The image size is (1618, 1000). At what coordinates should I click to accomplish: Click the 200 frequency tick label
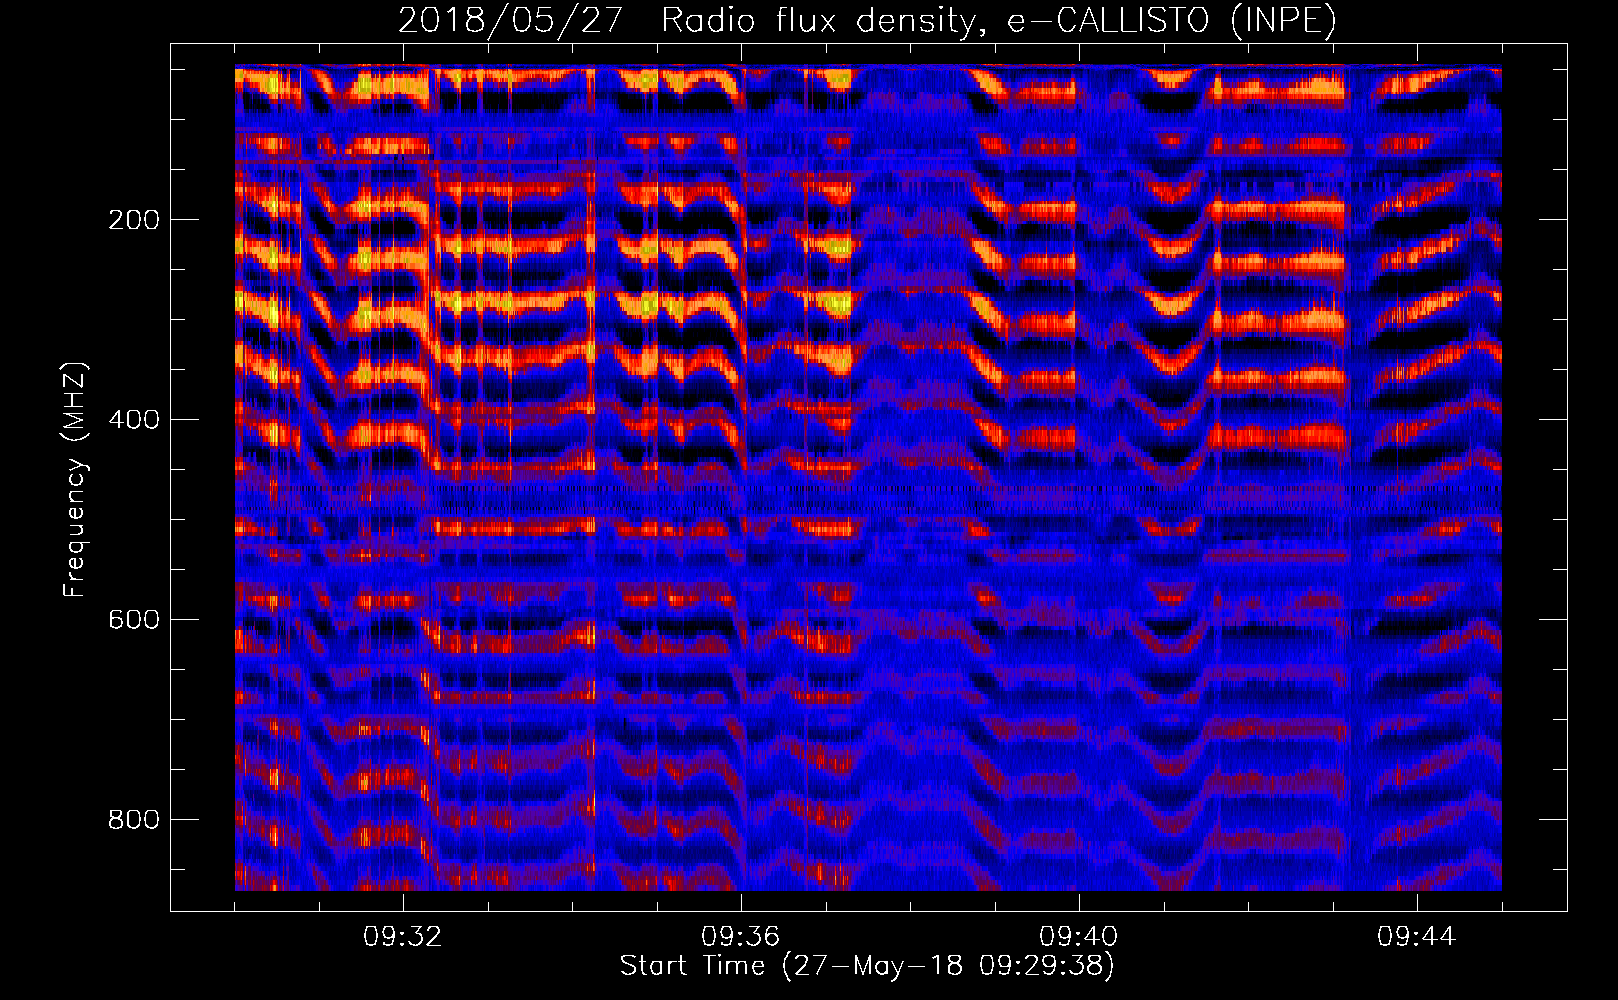pyautogui.click(x=133, y=220)
